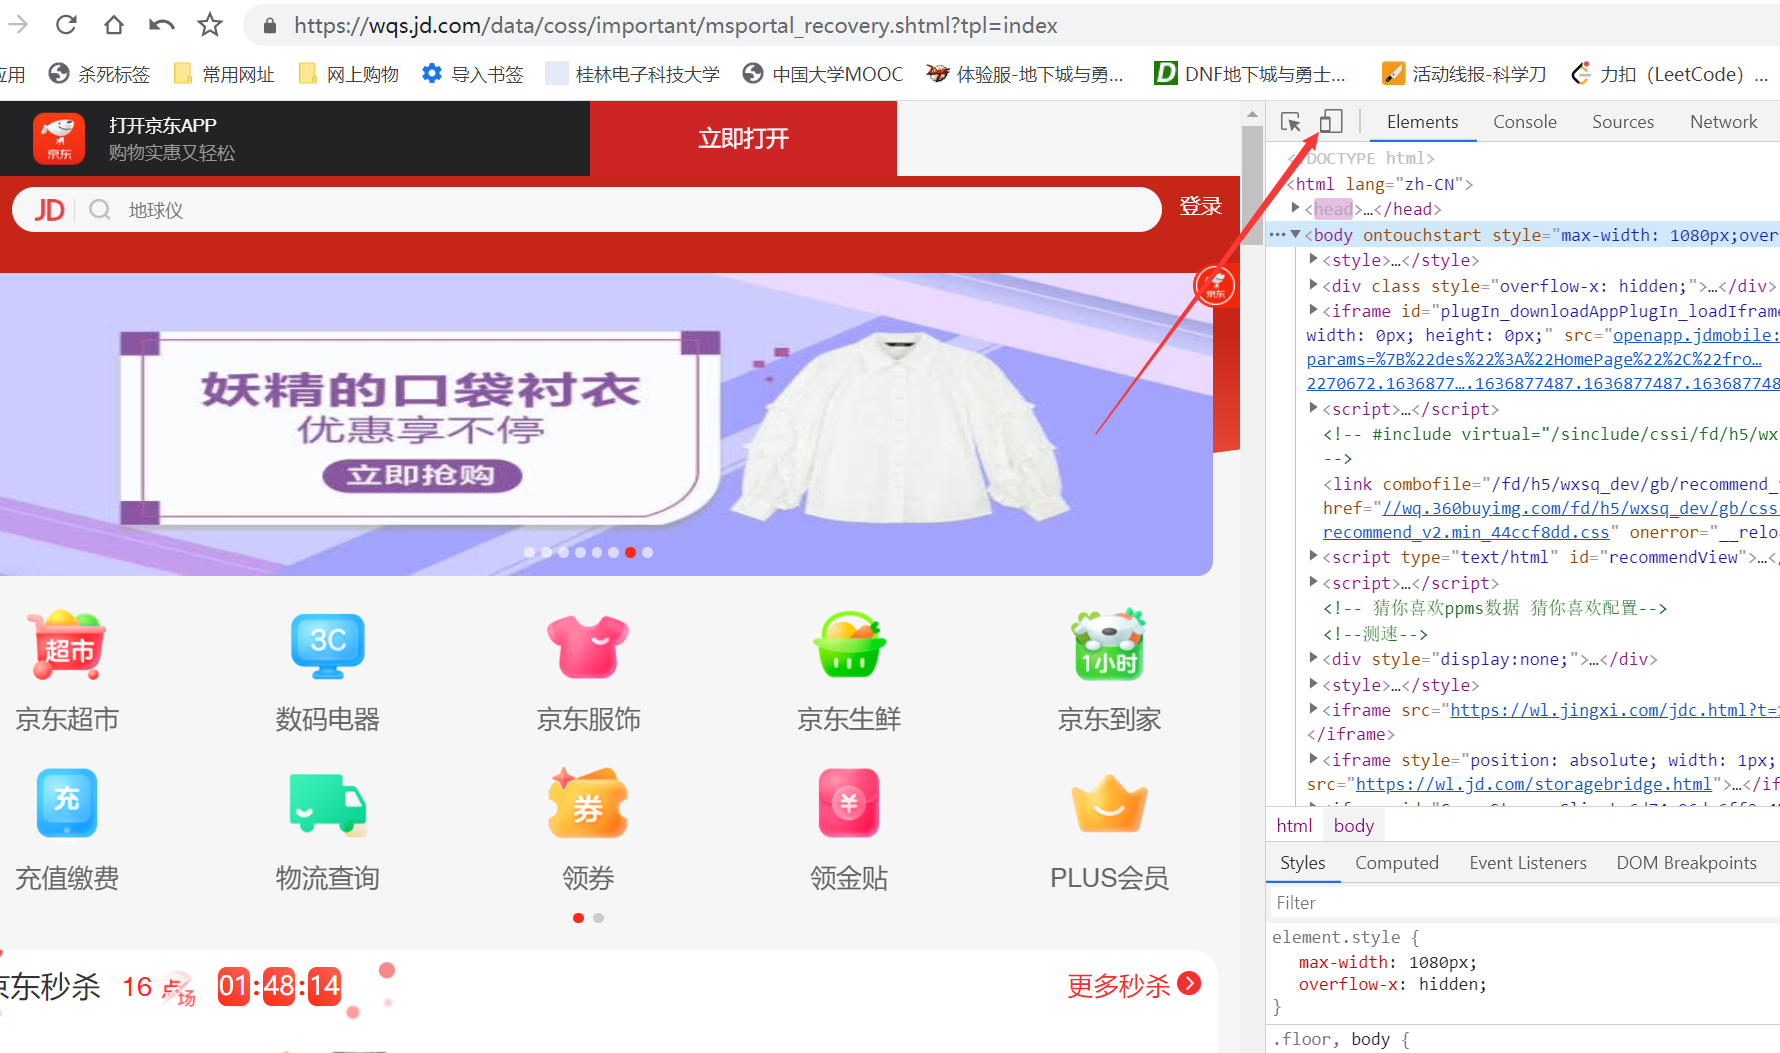The height and width of the screenshot is (1053, 1780).
Task: Open the DNF地下城与勇士 bookmark
Action: [1250, 74]
